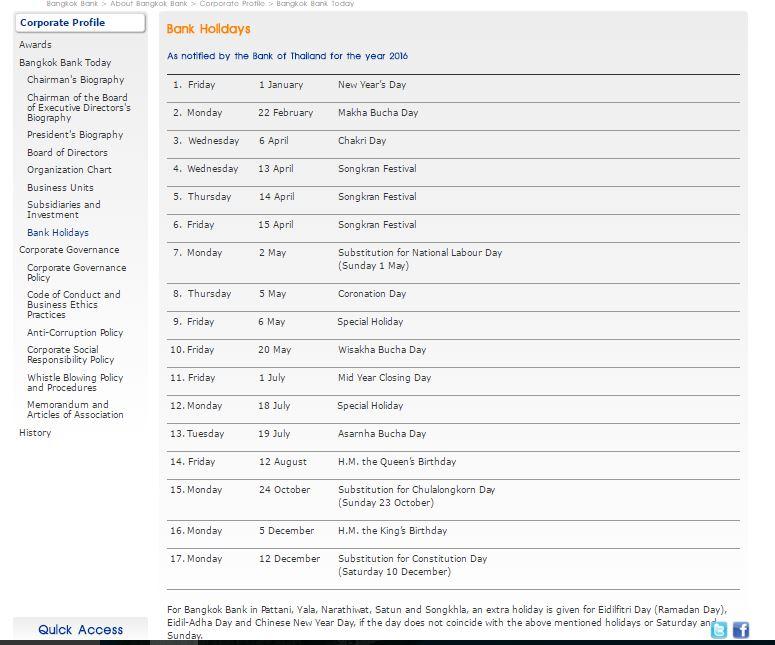Open the Quick Access panel
775x645 pixels.
pyautogui.click(x=81, y=630)
